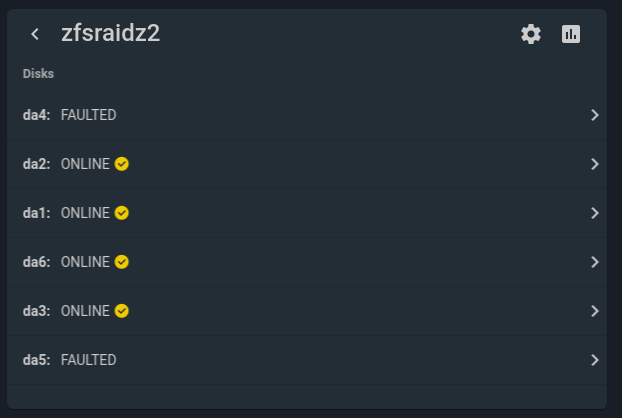Screen dimensions: 622x418
Task: Open the da6 disk label
Action: (x=36, y=262)
